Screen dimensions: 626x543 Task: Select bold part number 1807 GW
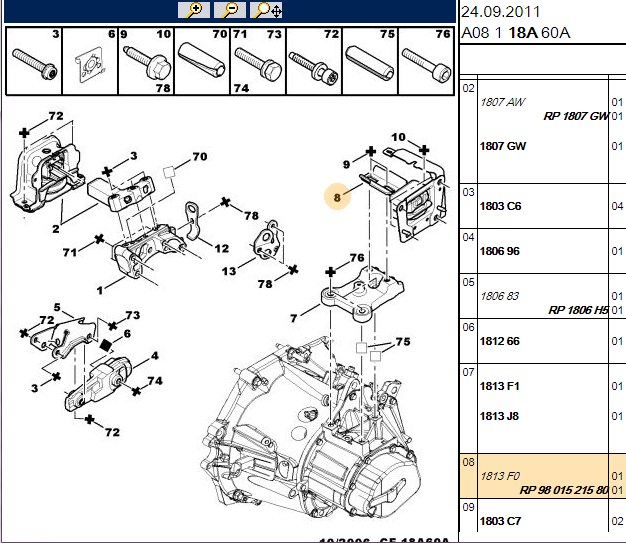503,146
